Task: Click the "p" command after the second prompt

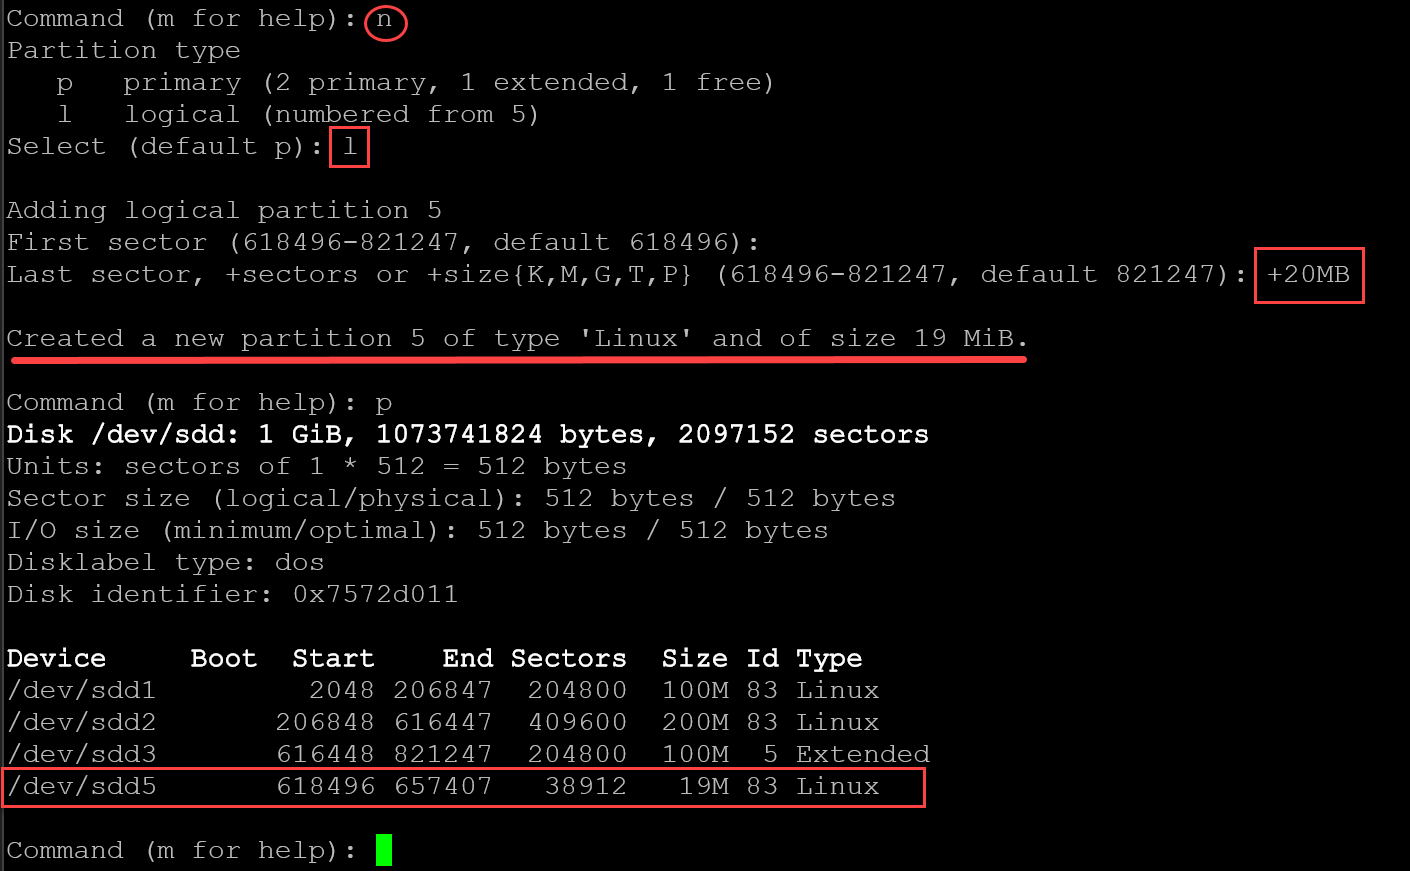Action: (384, 403)
